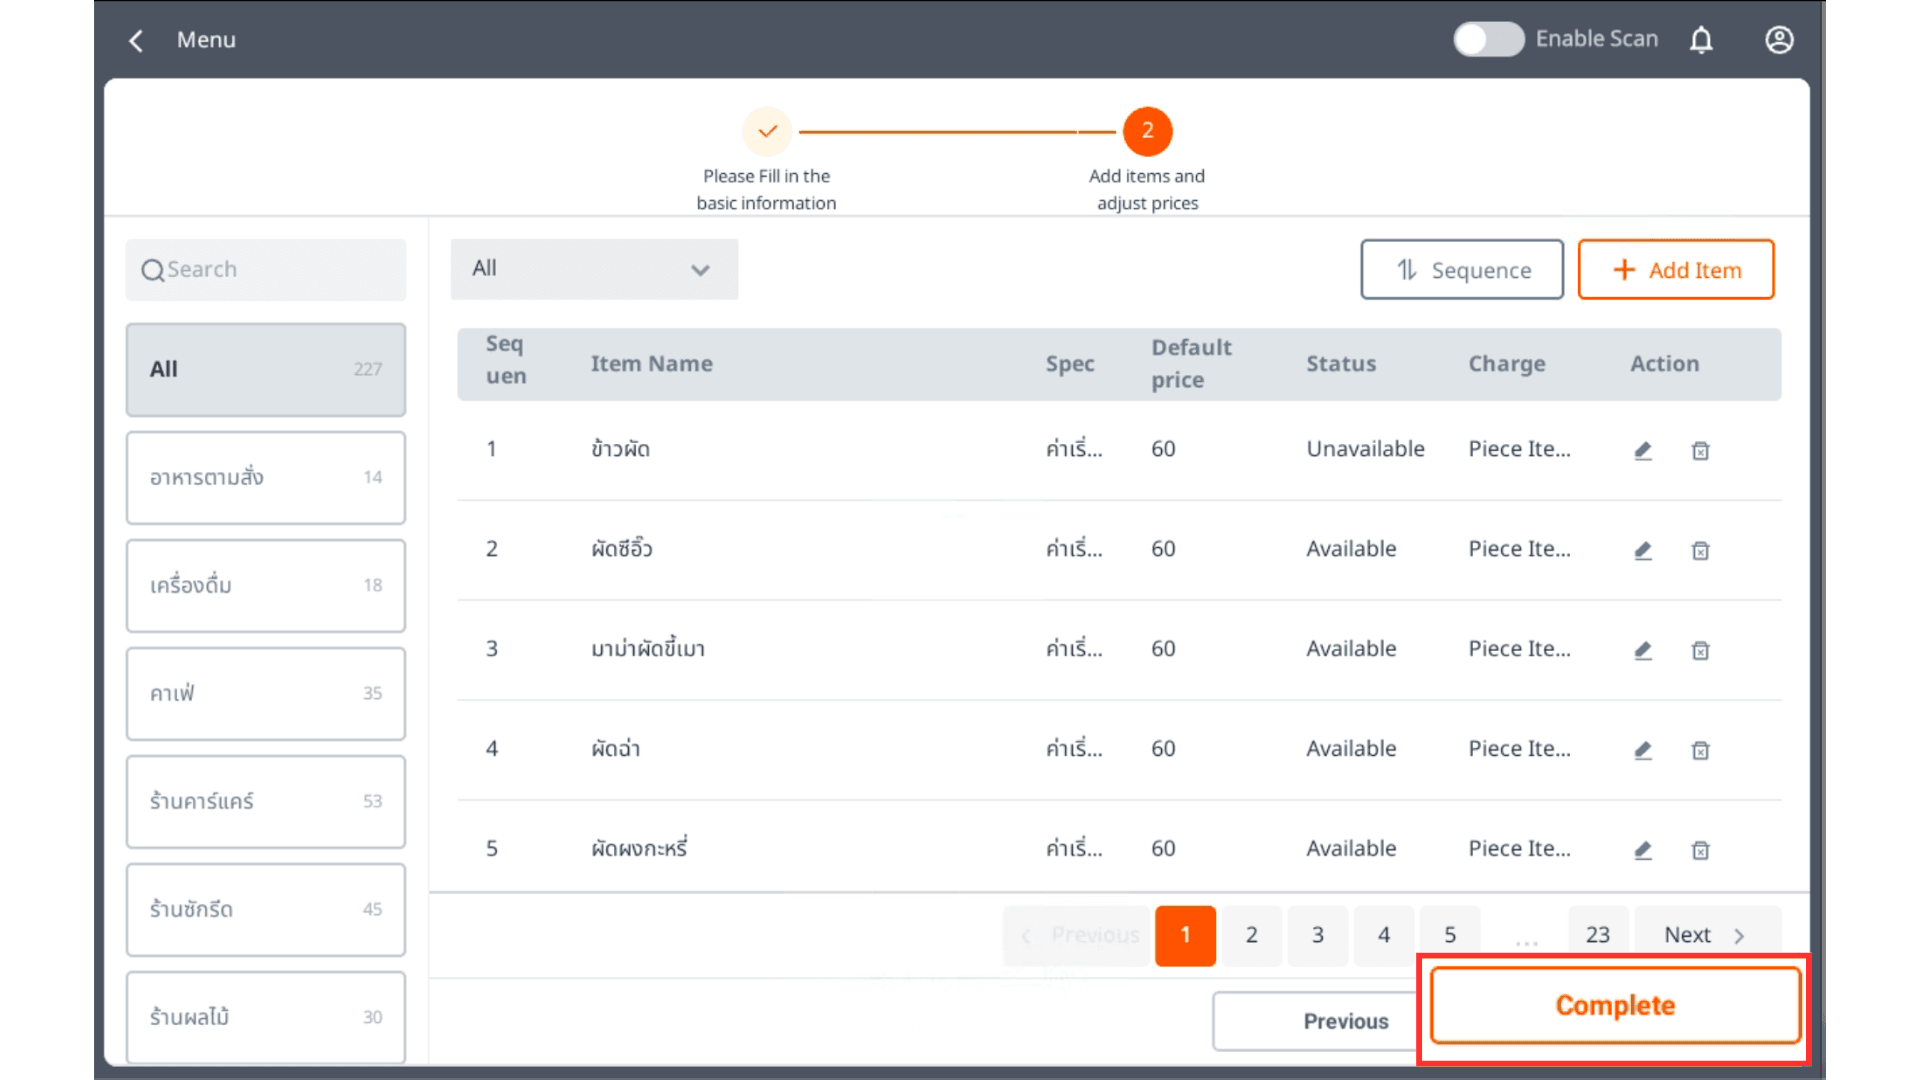Click the back arrow beside Menu

[136, 40]
